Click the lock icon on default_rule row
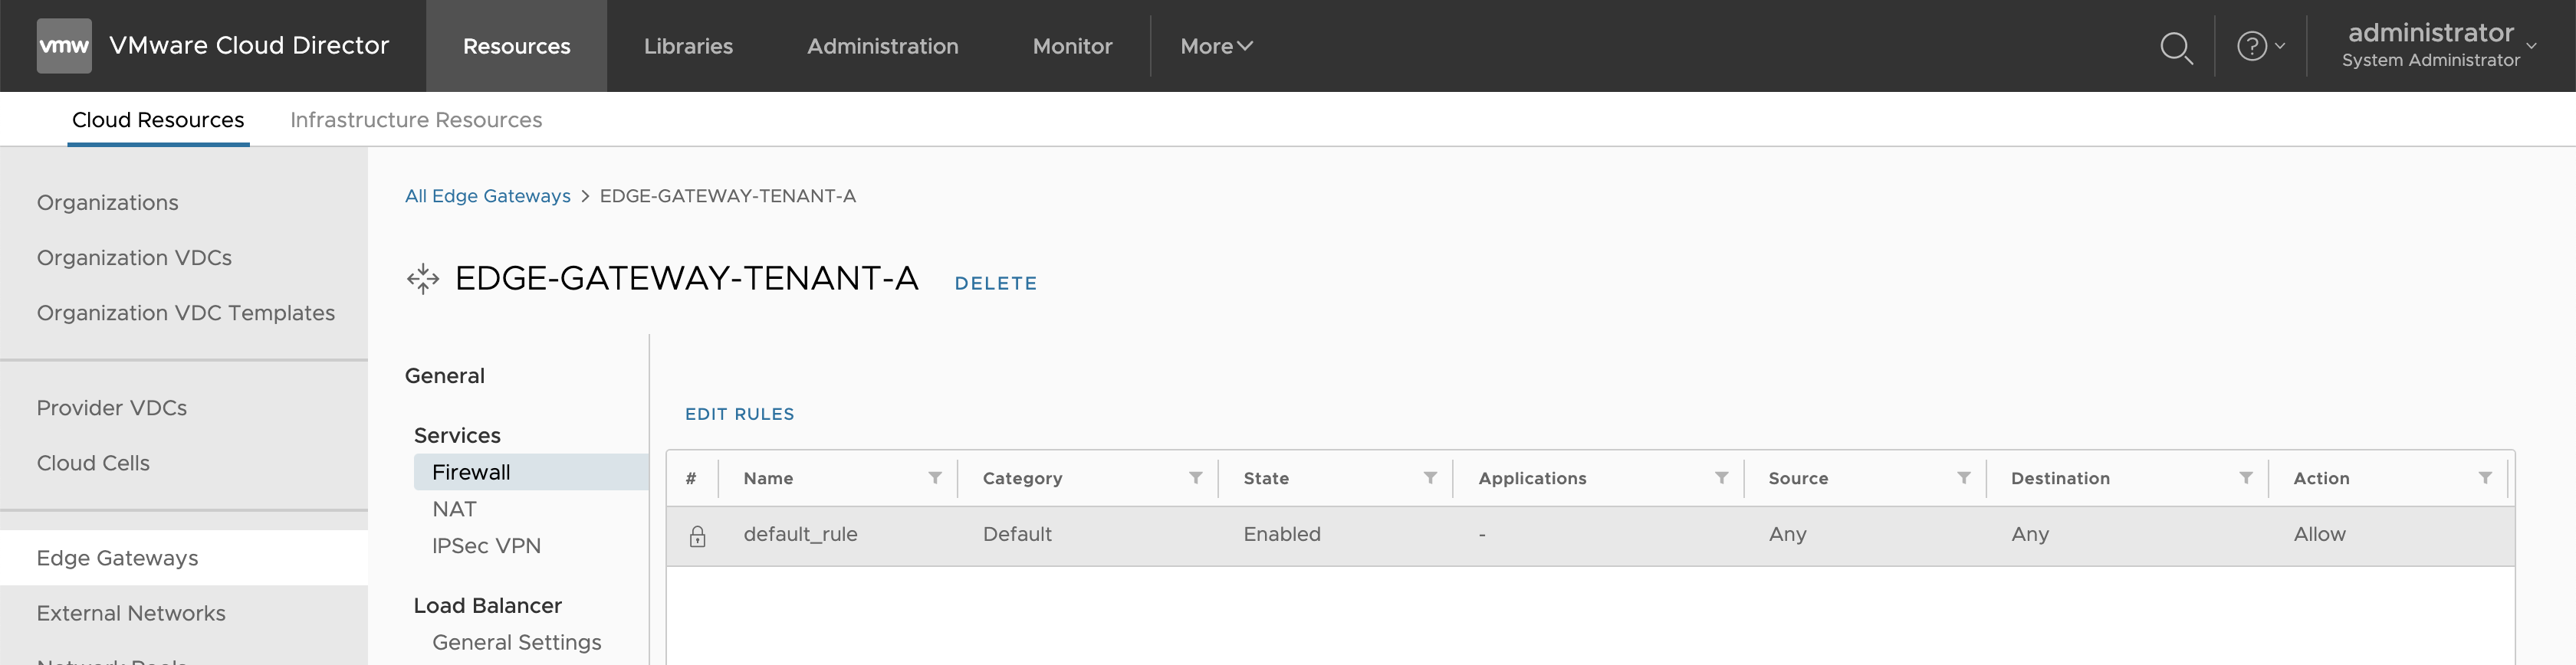This screenshot has height=665, width=2576. [x=697, y=536]
